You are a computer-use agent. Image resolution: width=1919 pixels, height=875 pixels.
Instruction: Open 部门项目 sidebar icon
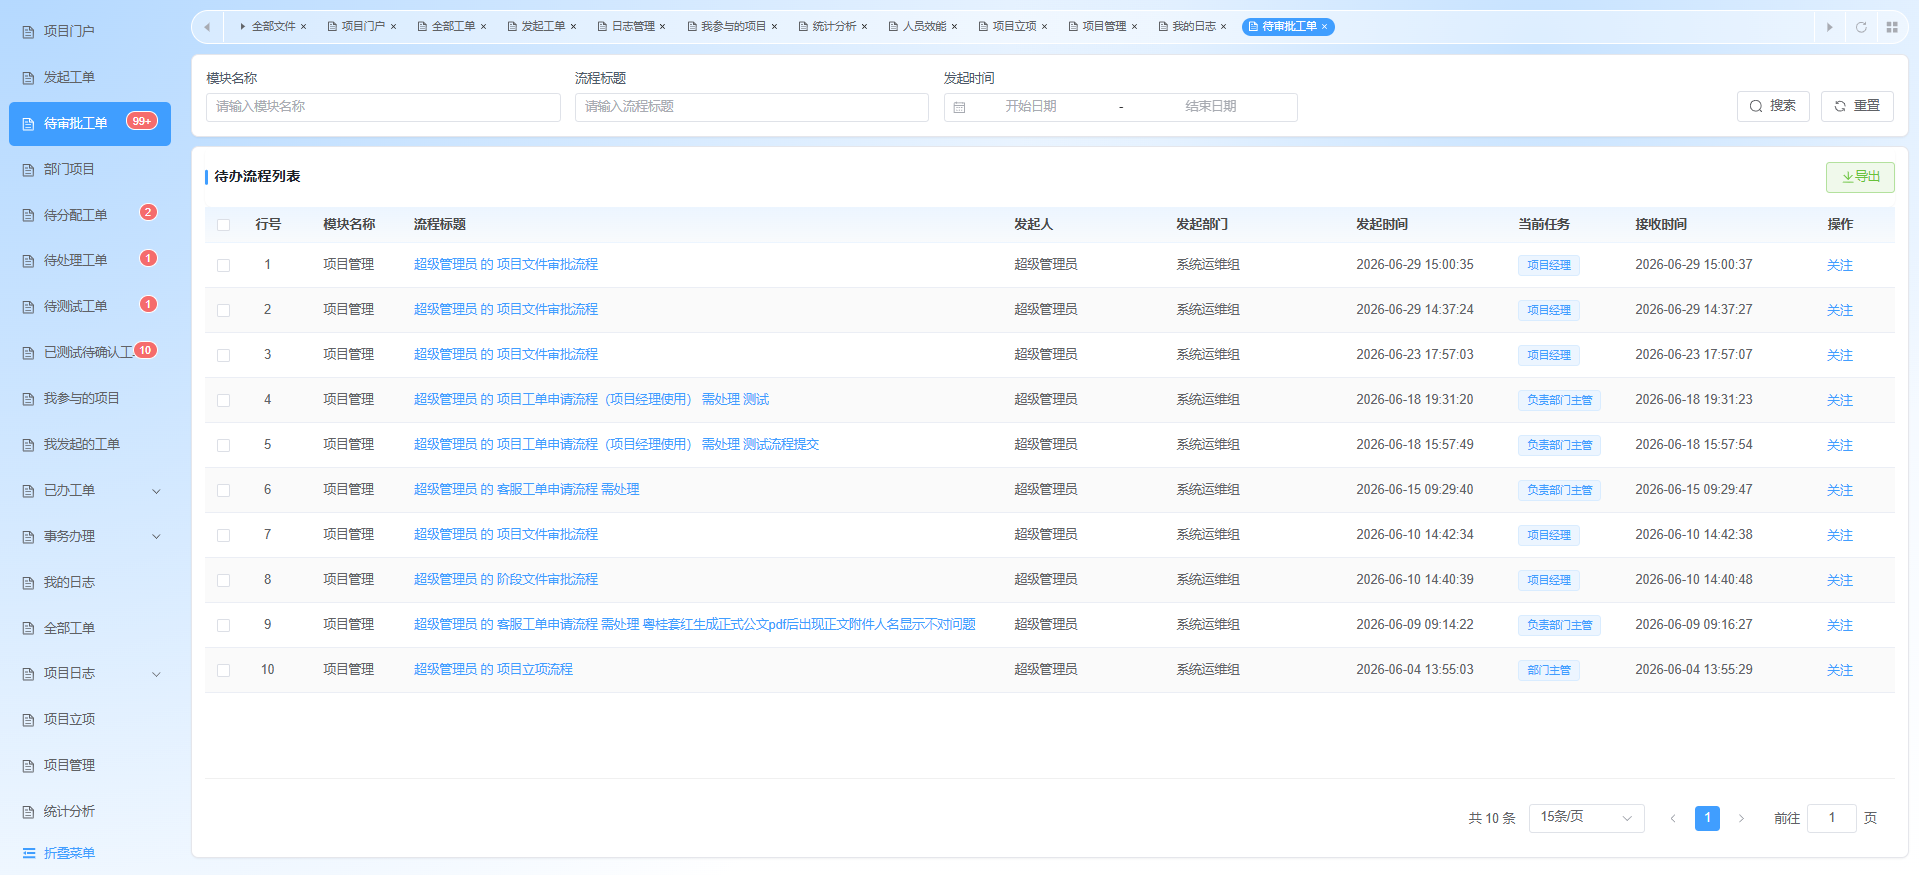(x=28, y=170)
